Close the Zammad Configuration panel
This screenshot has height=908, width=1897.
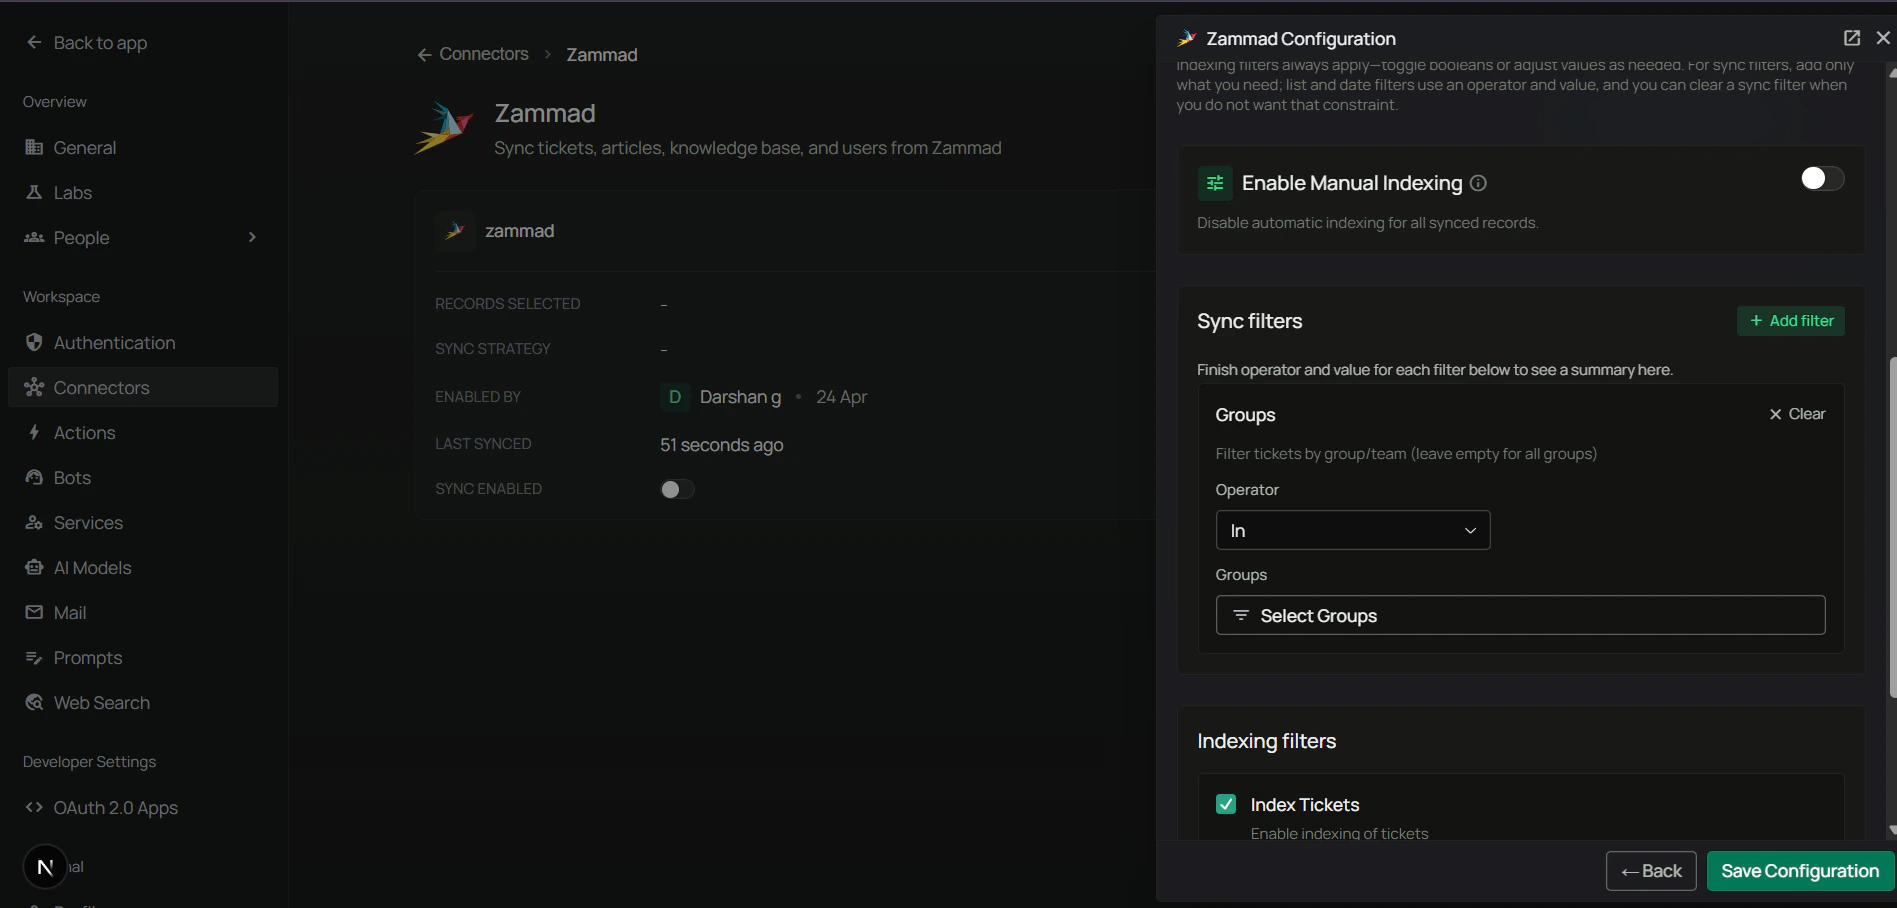point(1883,38)
